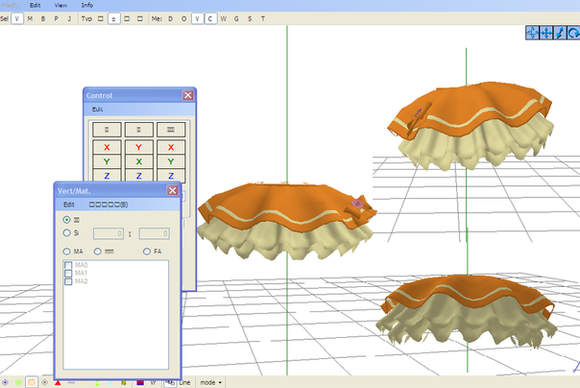Toggle the Me: O display button
The height and width of the screenshot is (388, 580).
pyautogui.click(x=184, y=18)
